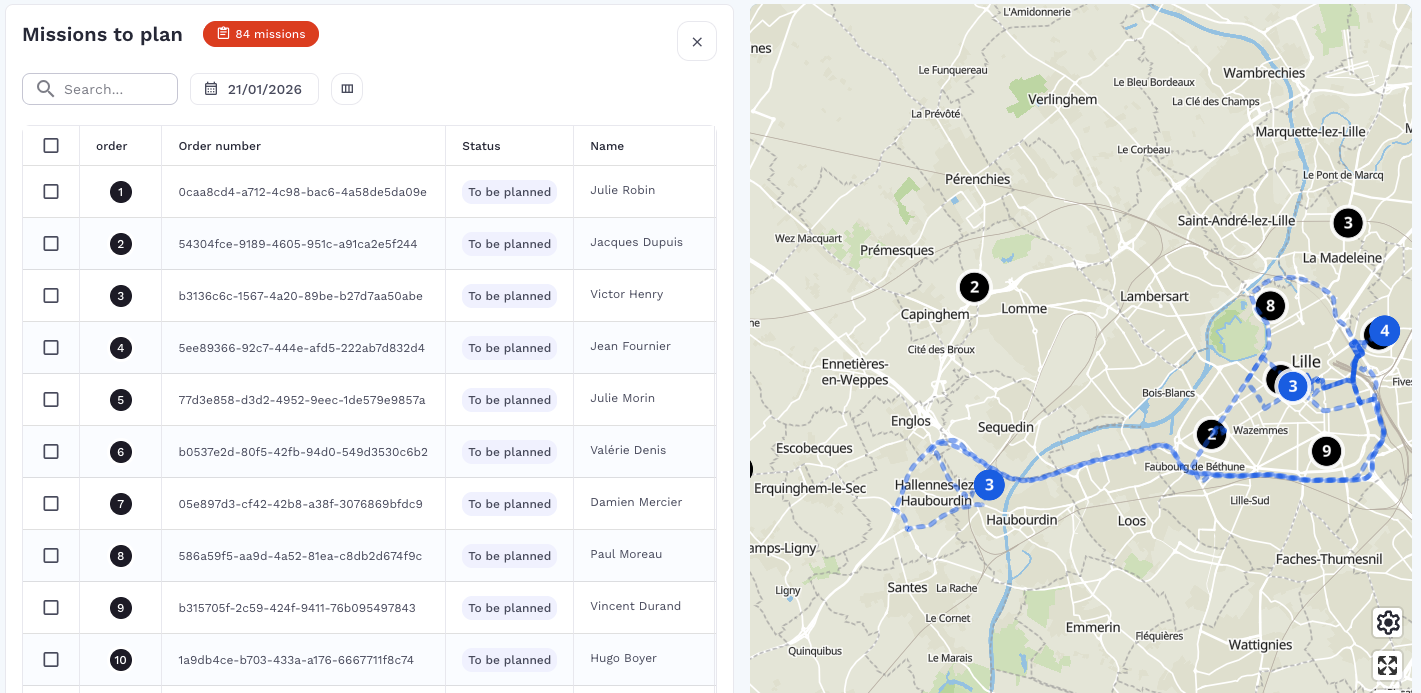The image size is (1421, 693).
Task: Click the map fullscreen expand icon
Action: click(x=1387, y=666)
